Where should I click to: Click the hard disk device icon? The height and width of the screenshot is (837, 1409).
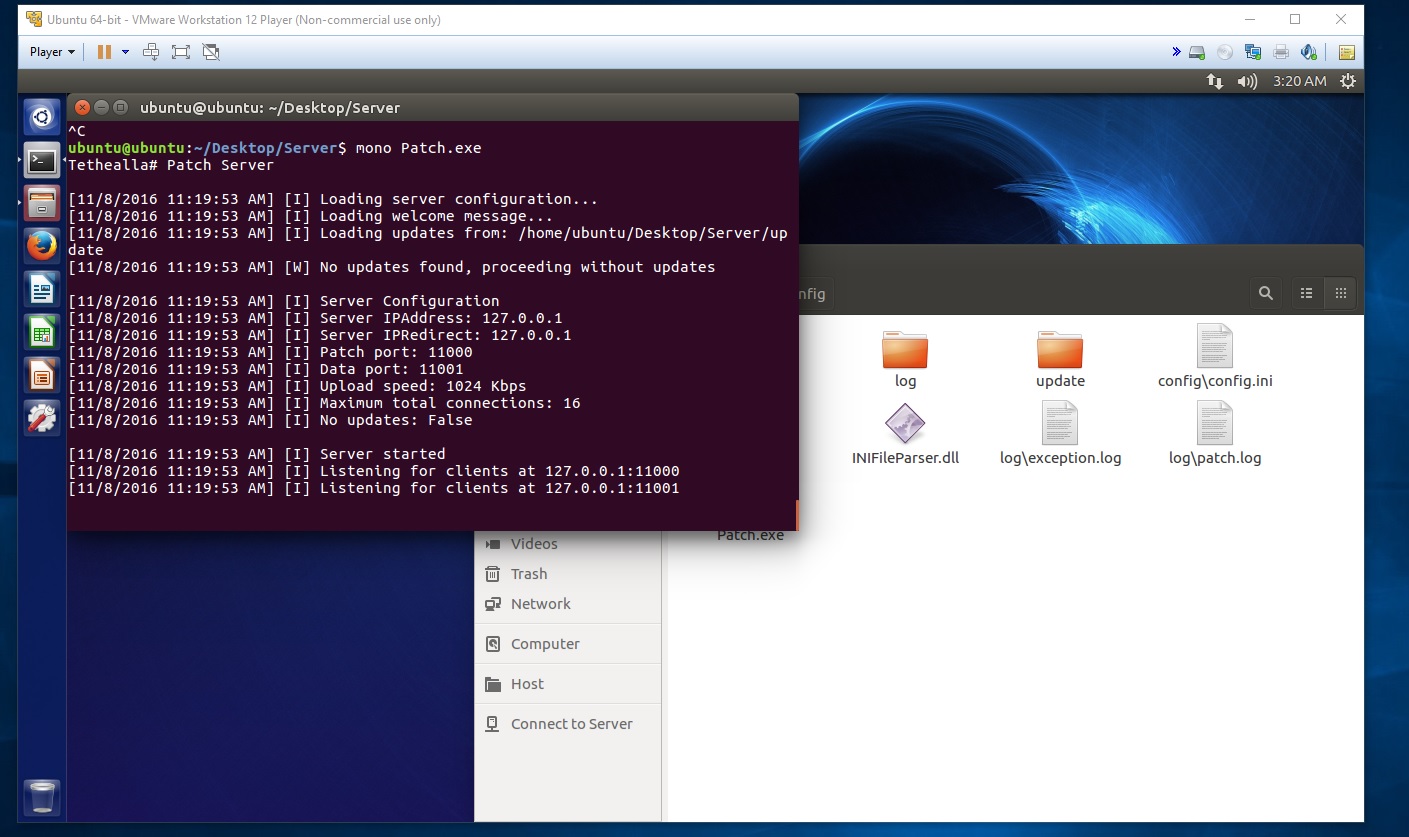point(1197,52)
